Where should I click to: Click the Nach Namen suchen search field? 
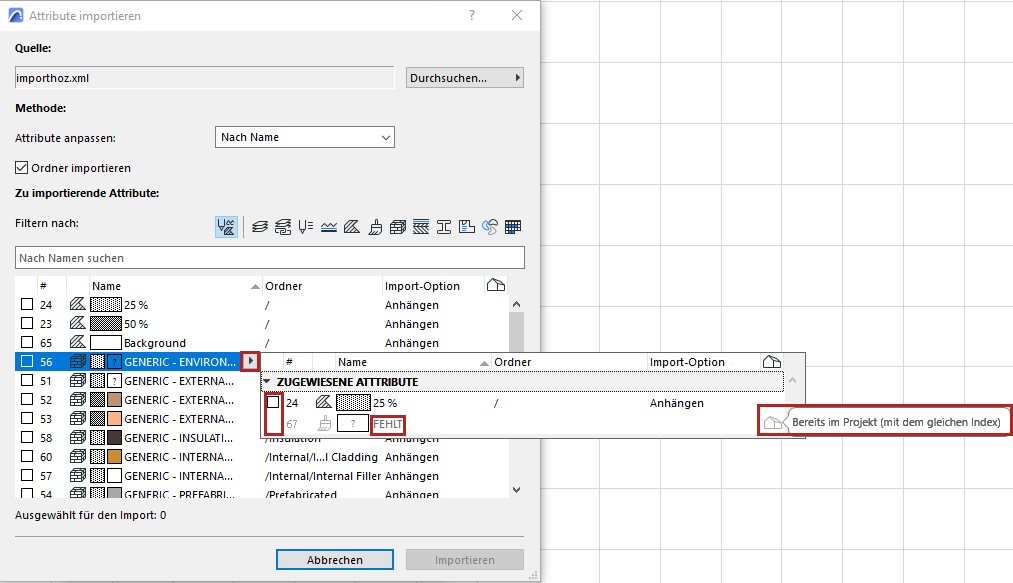[x=269, y=258]
